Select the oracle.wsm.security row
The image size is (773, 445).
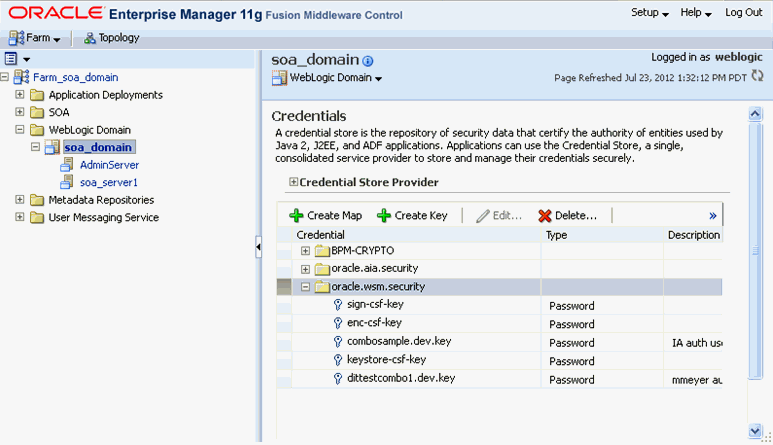pyautogui.click(x=499, y=287)
